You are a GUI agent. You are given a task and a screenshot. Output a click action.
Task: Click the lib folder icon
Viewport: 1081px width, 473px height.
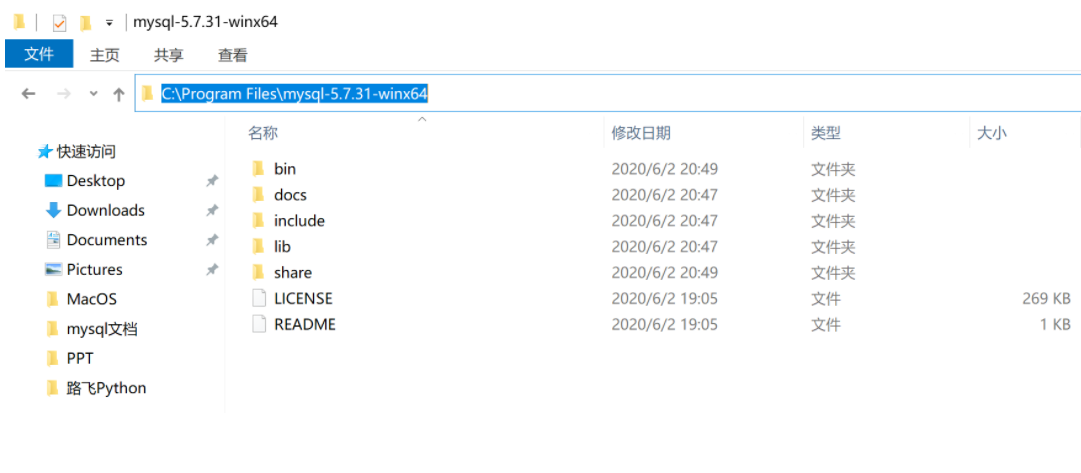pyautogui.click(x=259, y=246)
